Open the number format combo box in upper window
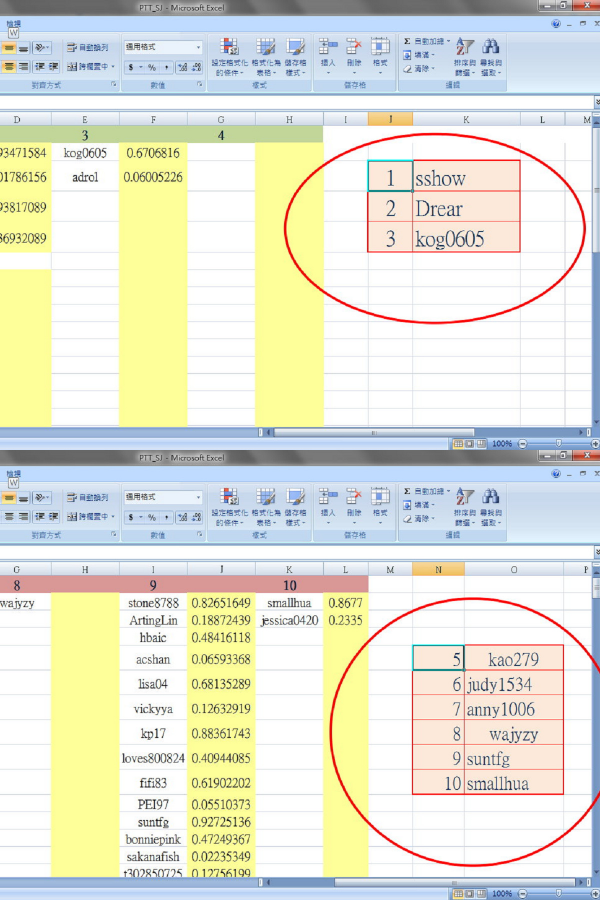 [x=163, y=47]
